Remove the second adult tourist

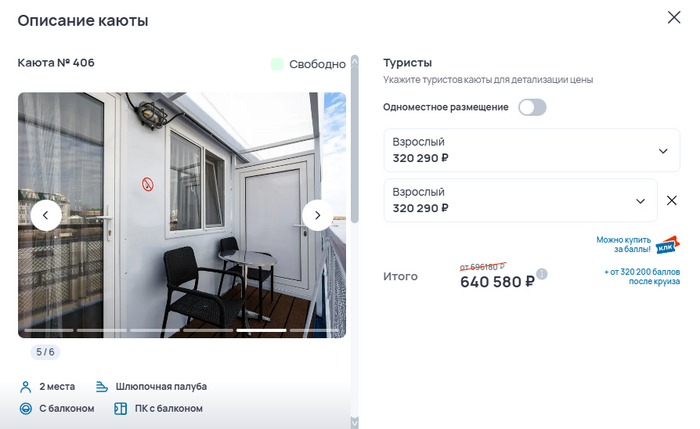pyautogui.click(x=671, y=200)
